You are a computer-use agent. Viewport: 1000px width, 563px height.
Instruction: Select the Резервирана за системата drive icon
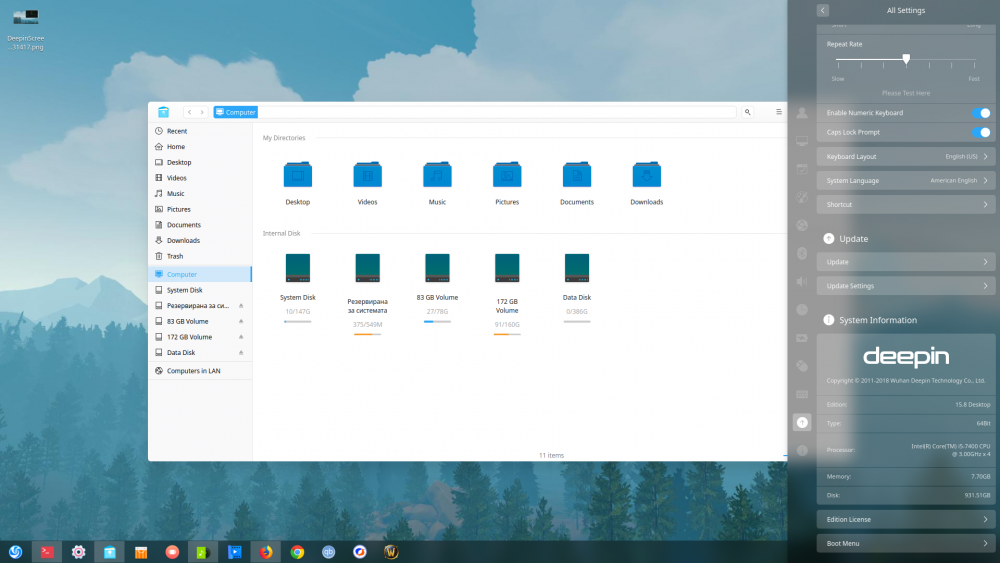(x=367, y=268)
